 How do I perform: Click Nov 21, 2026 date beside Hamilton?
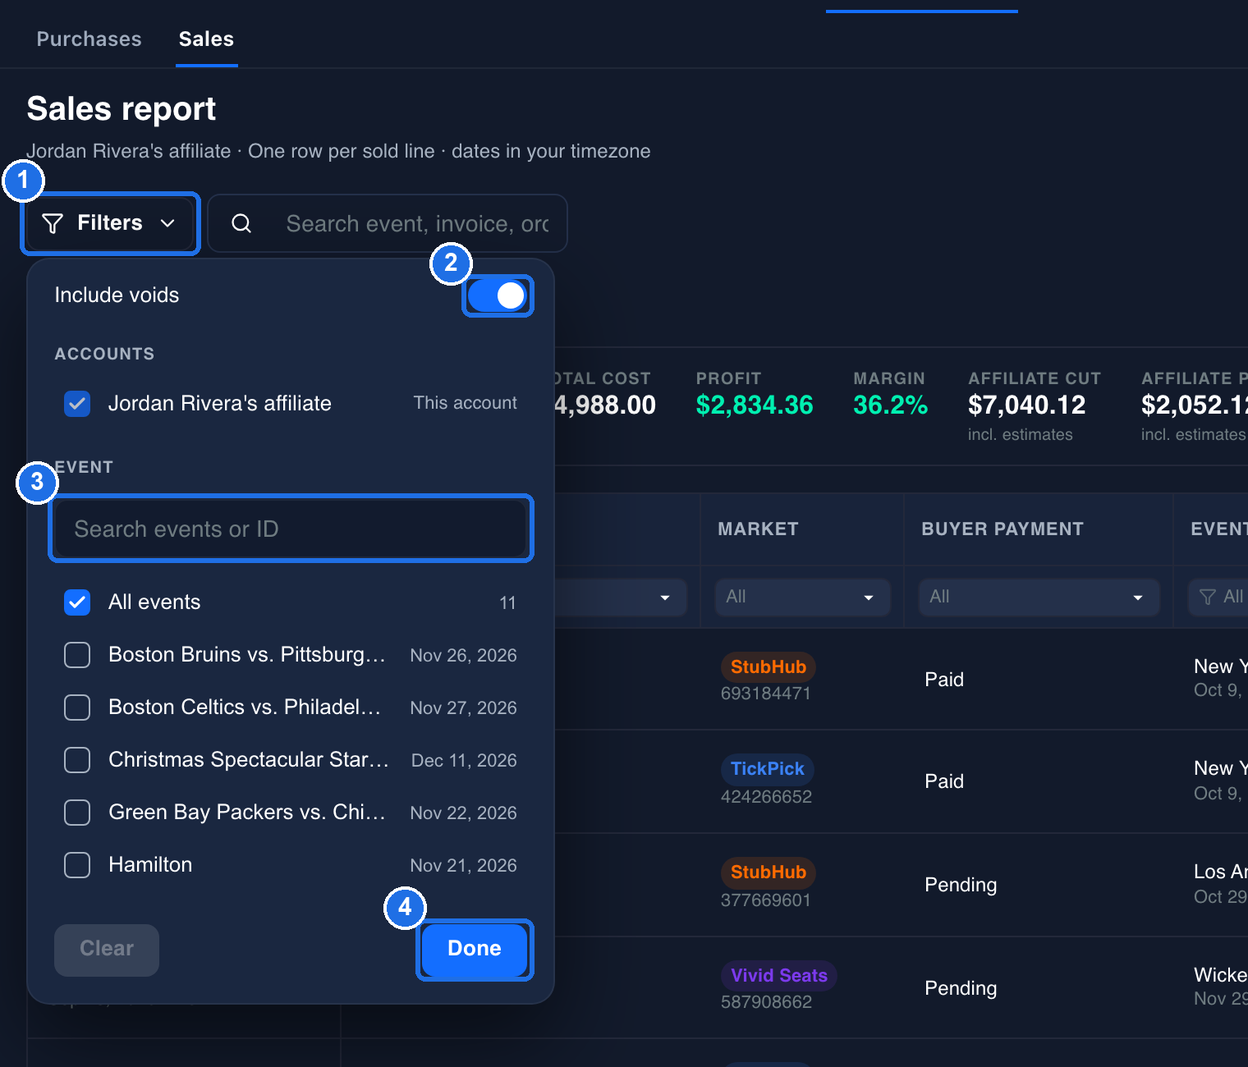click(x=463, y=865)
